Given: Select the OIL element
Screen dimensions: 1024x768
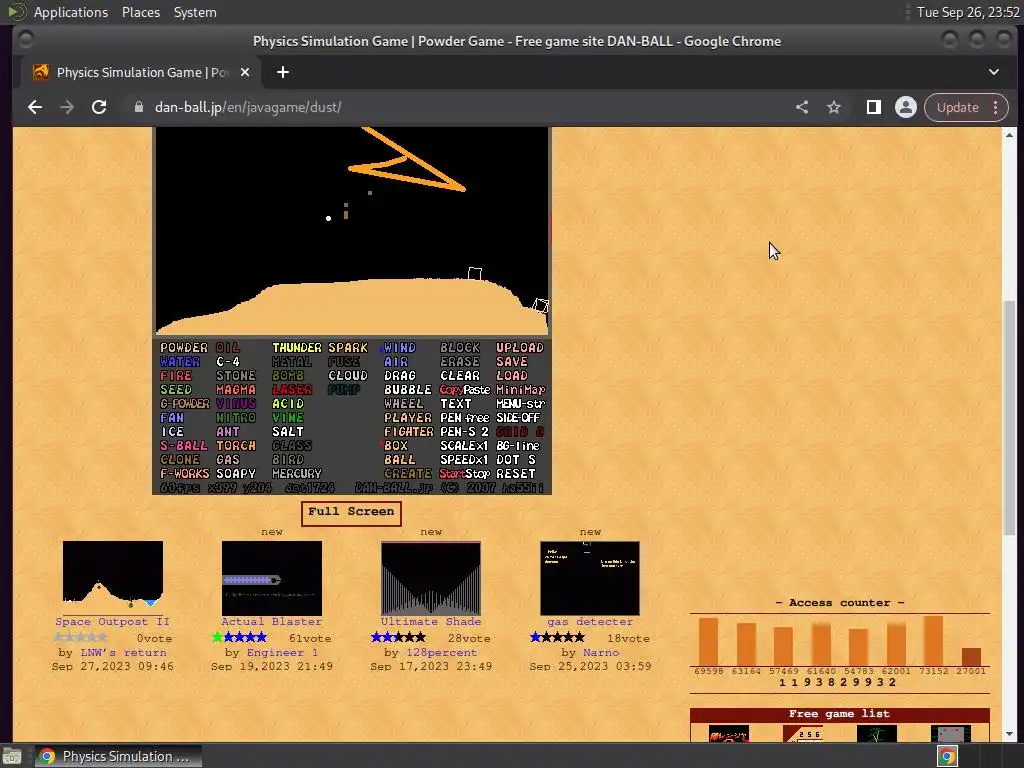Looking at the screenshot, I should tap(228, 348).
